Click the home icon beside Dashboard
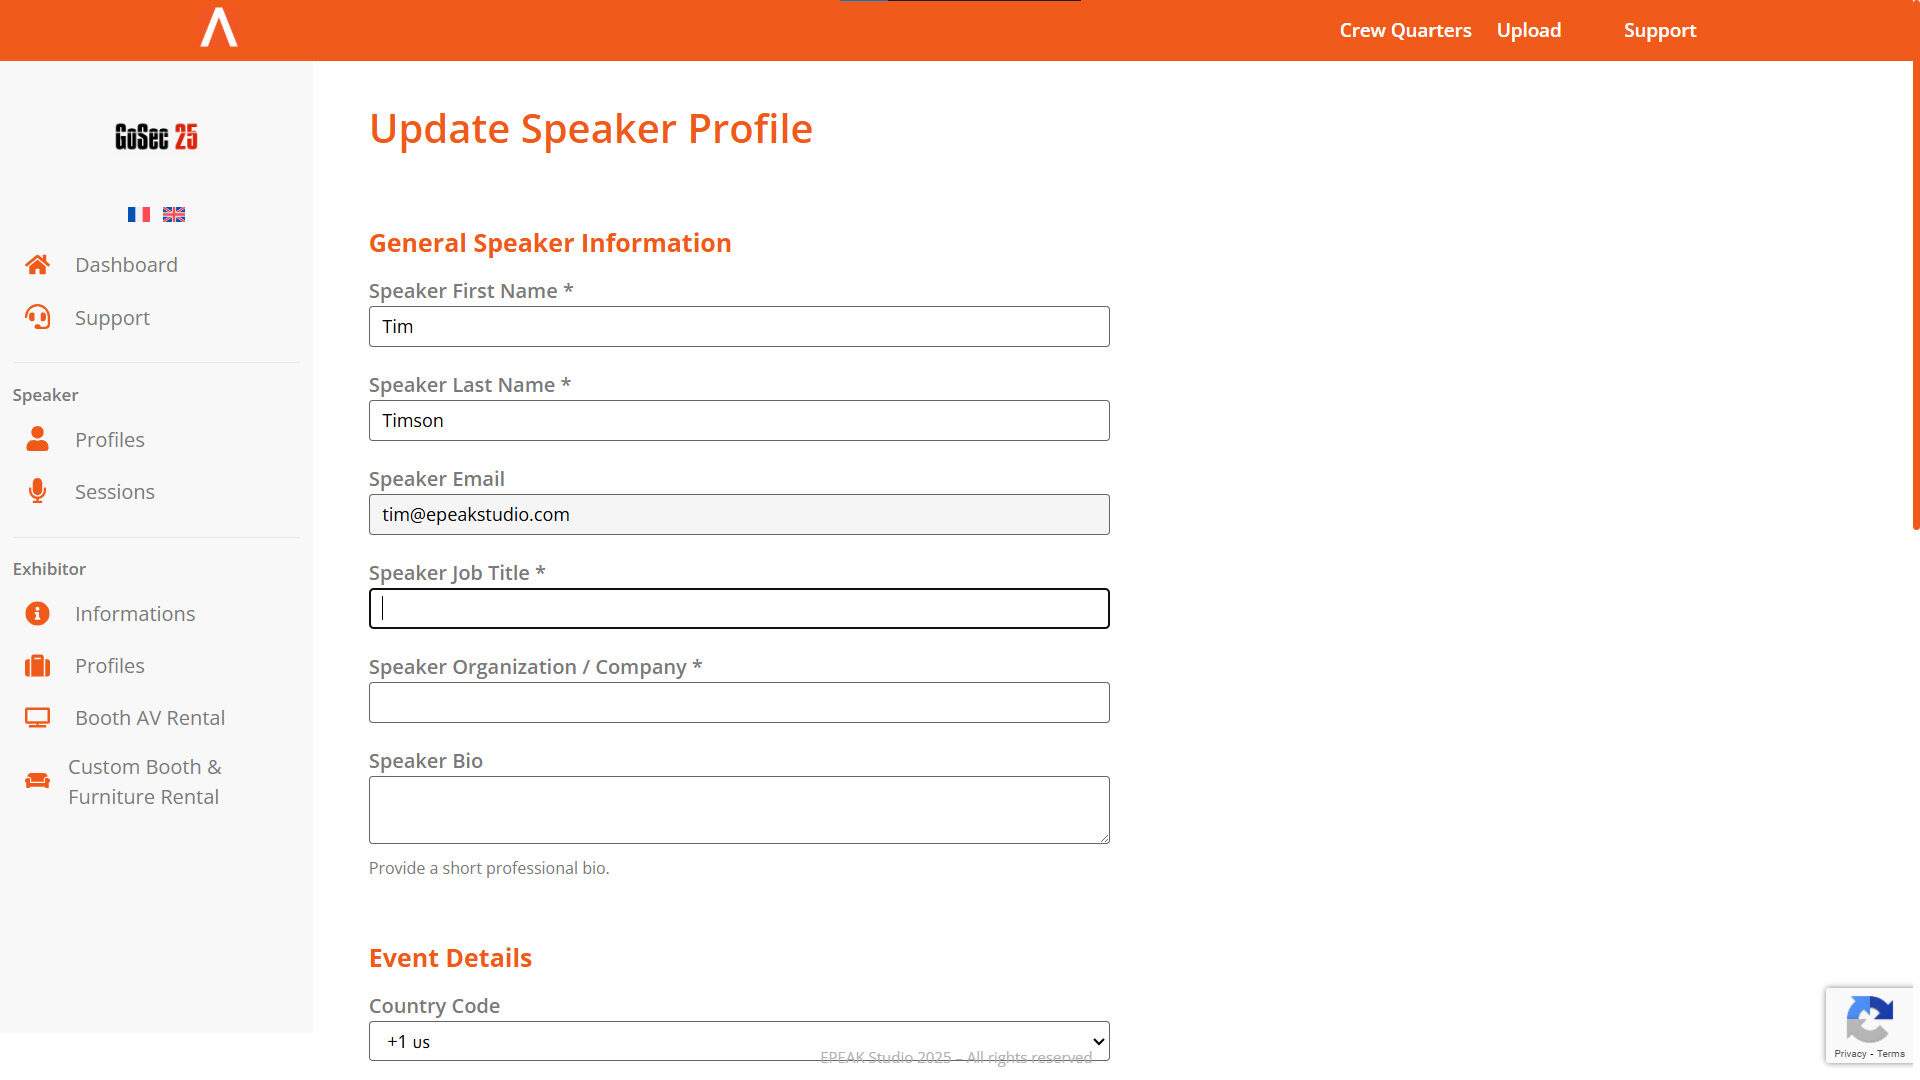The width and height of the screenshot is (1920, 1080). (37, 265)
